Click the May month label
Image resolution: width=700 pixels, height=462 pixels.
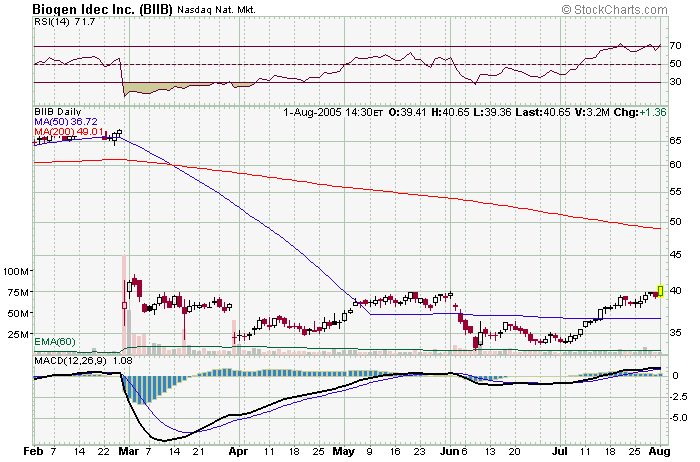pyautogui.click(x=344, y=452)
